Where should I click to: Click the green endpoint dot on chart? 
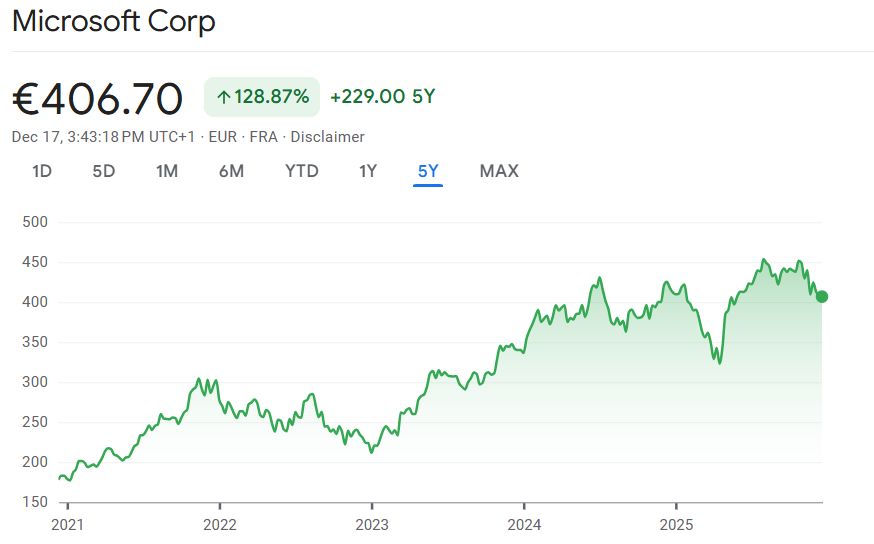[x=821, y=296]
